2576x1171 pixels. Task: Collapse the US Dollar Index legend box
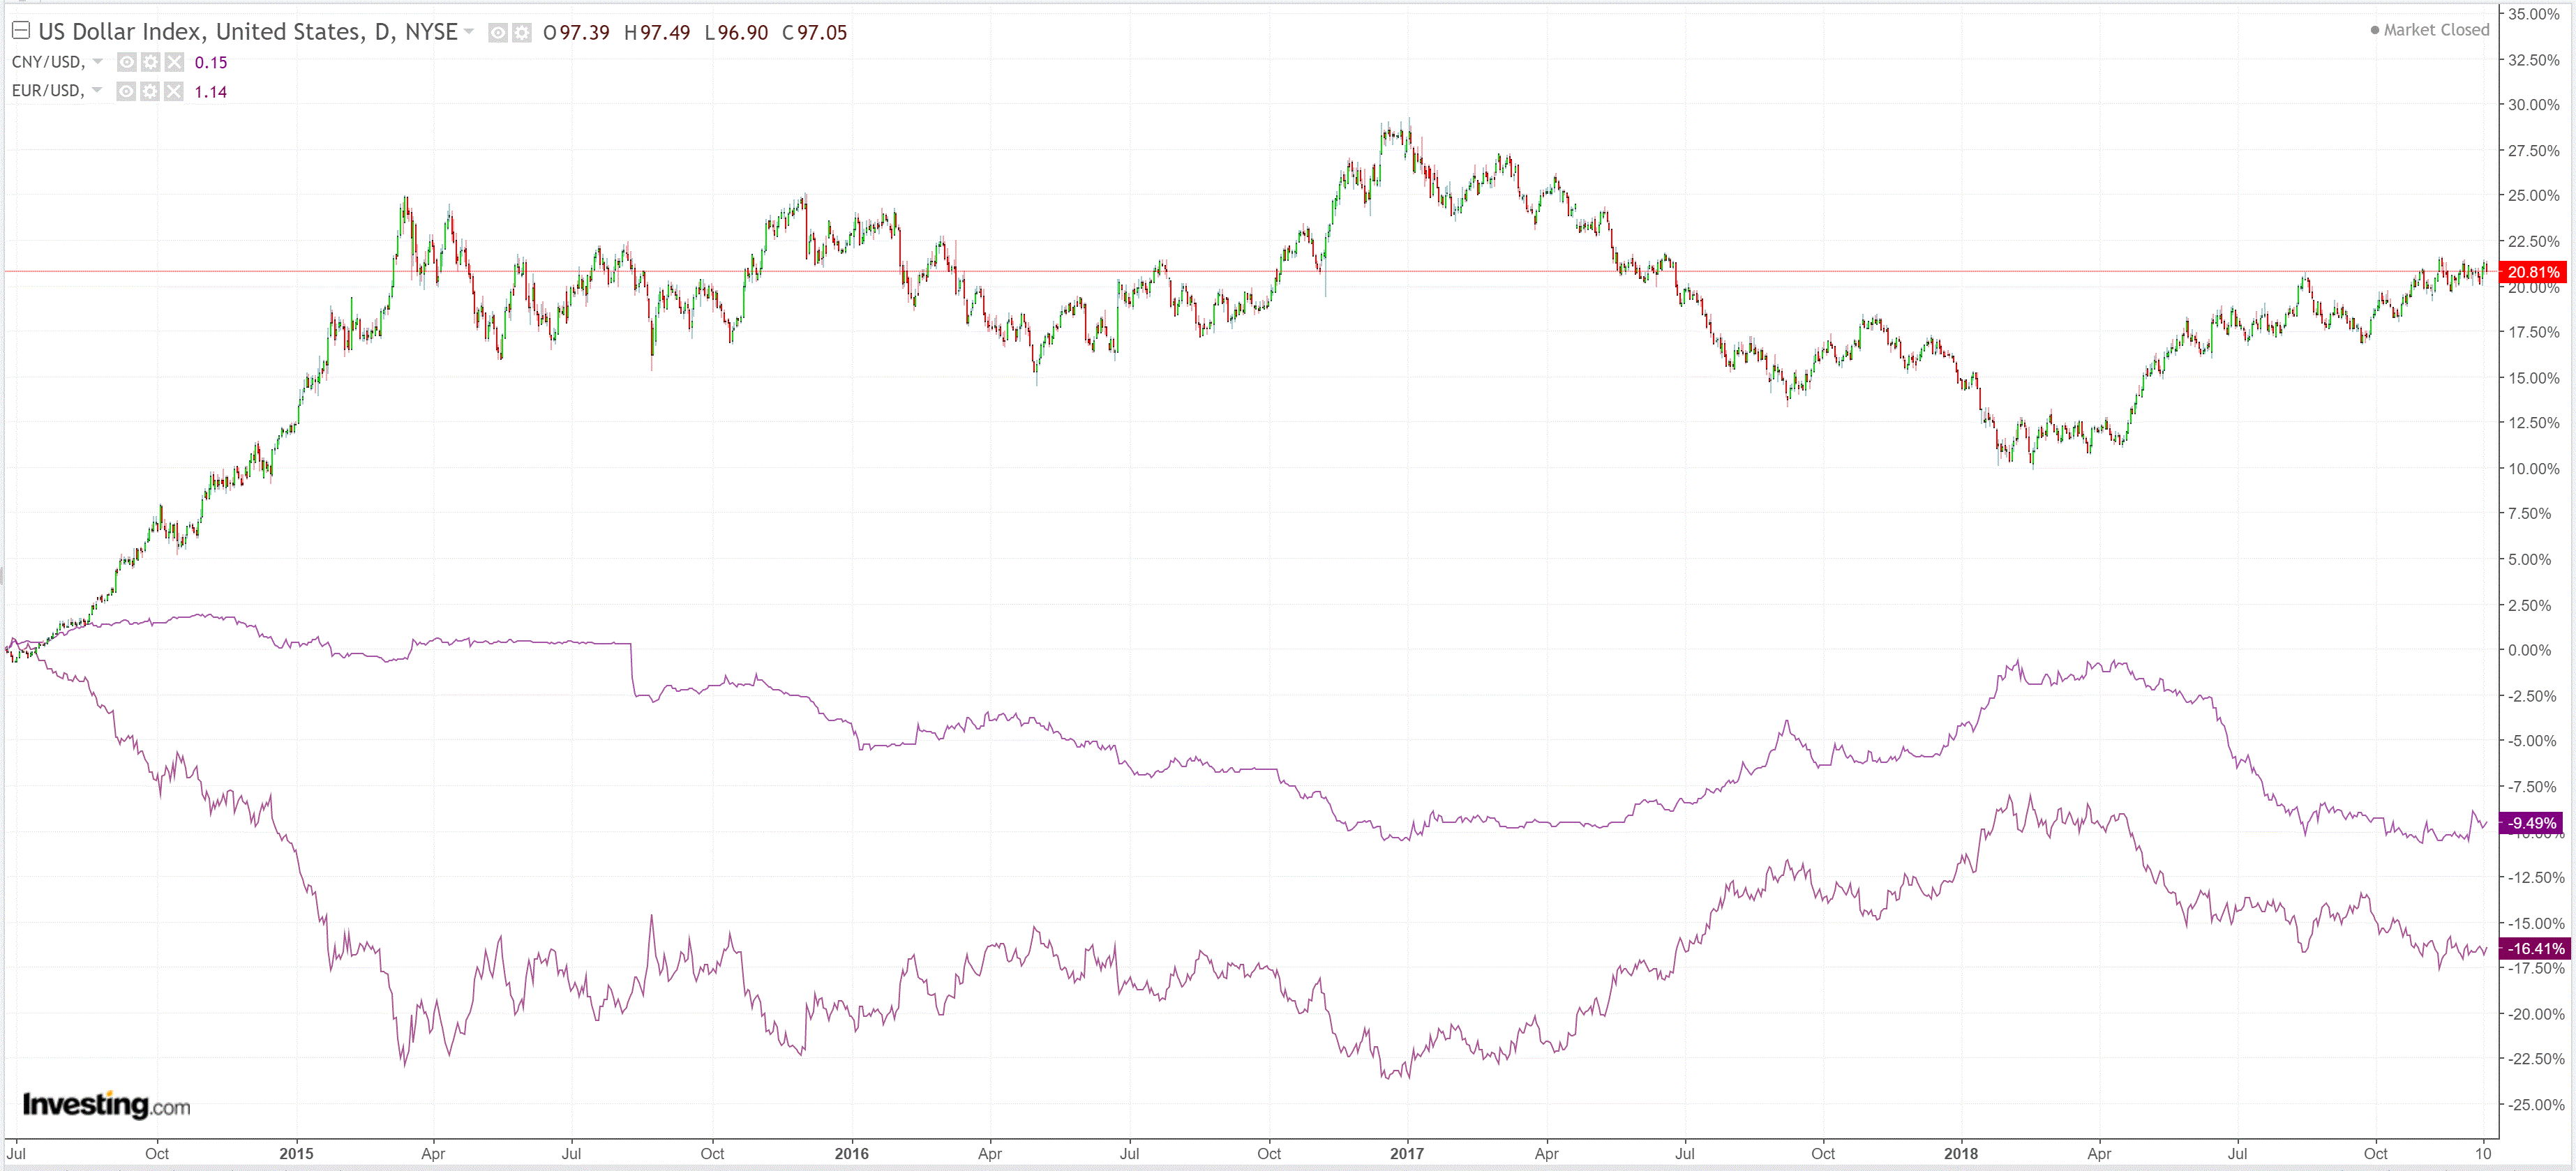(x=20, y=30)
